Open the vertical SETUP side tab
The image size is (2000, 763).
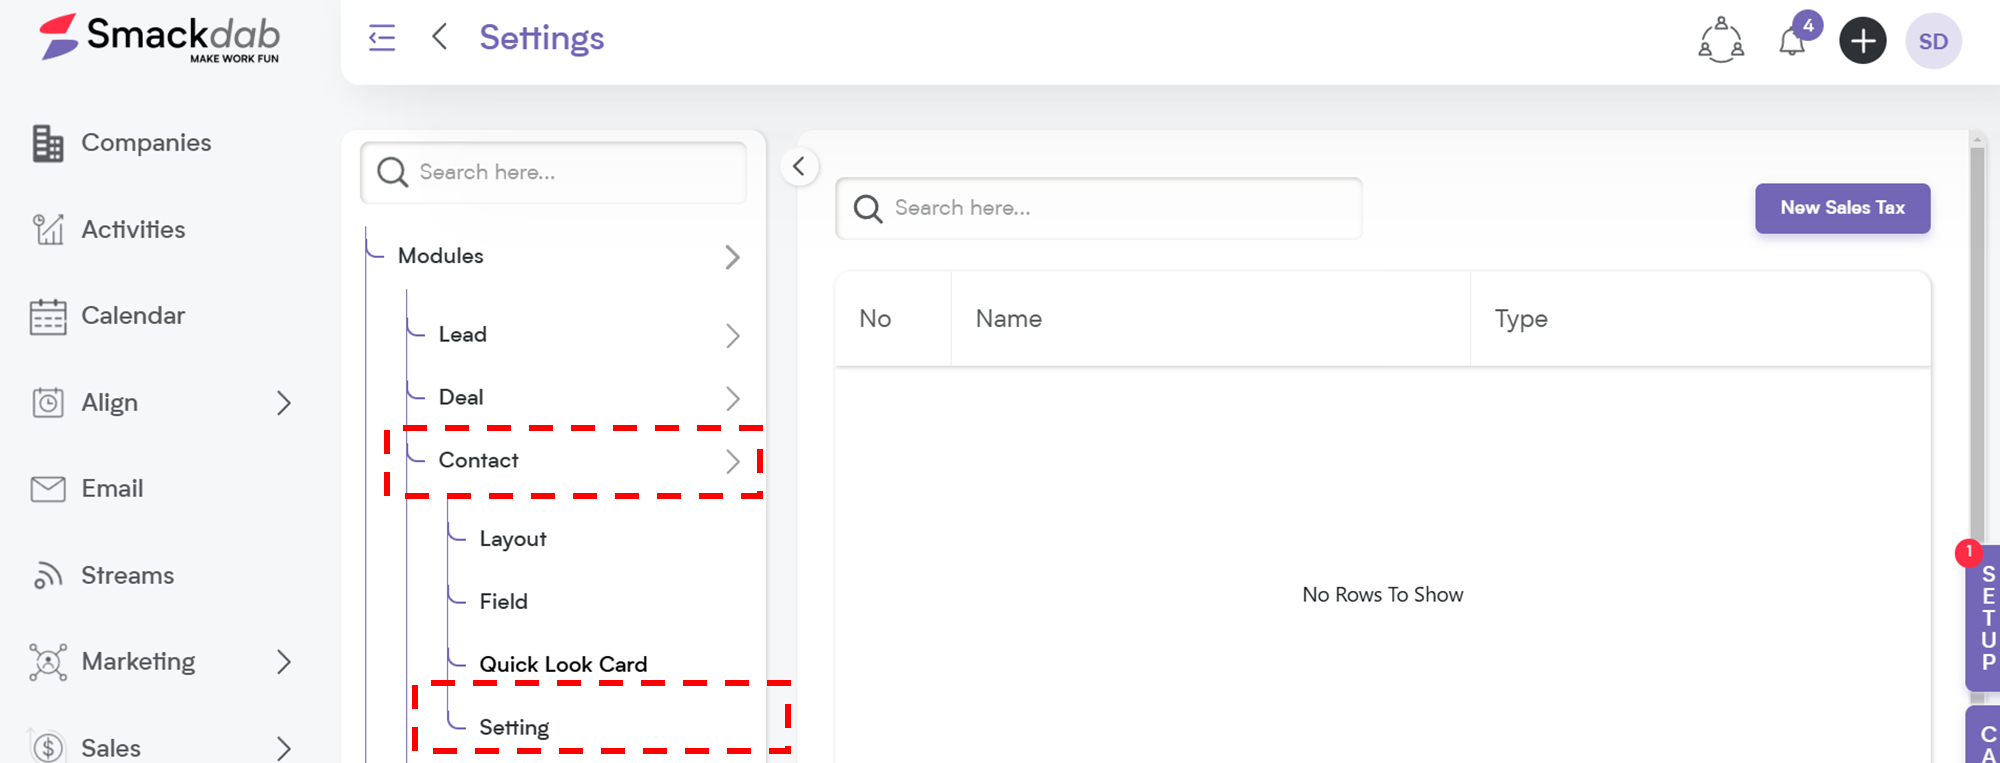pyautogui.click(x=1985, y=618)
